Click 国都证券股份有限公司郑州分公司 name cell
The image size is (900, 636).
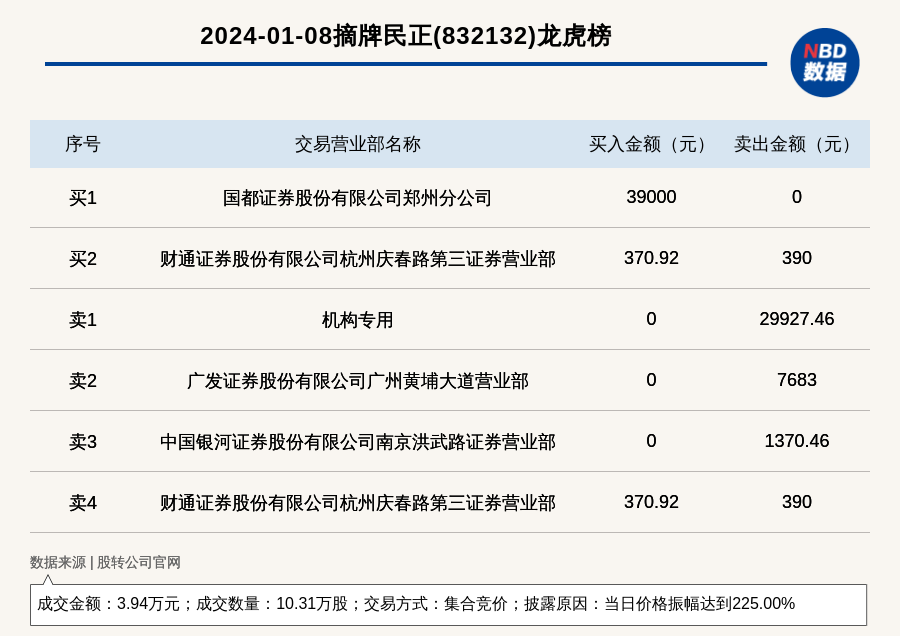coord(357,197)
